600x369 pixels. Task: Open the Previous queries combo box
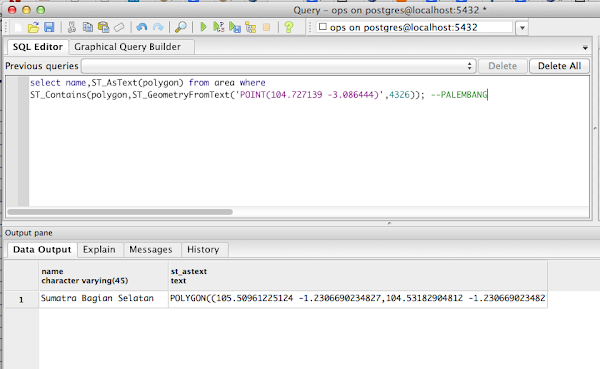point(279,66)
